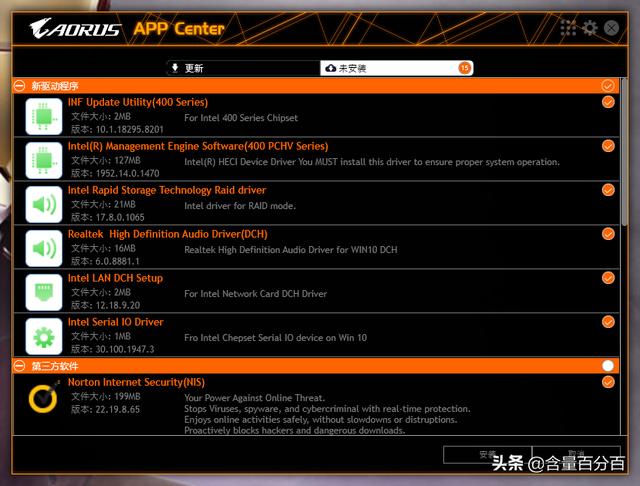This screenshot has width=640, height=486.
Task: Open App Center settings gear
Action: point(589,28)
